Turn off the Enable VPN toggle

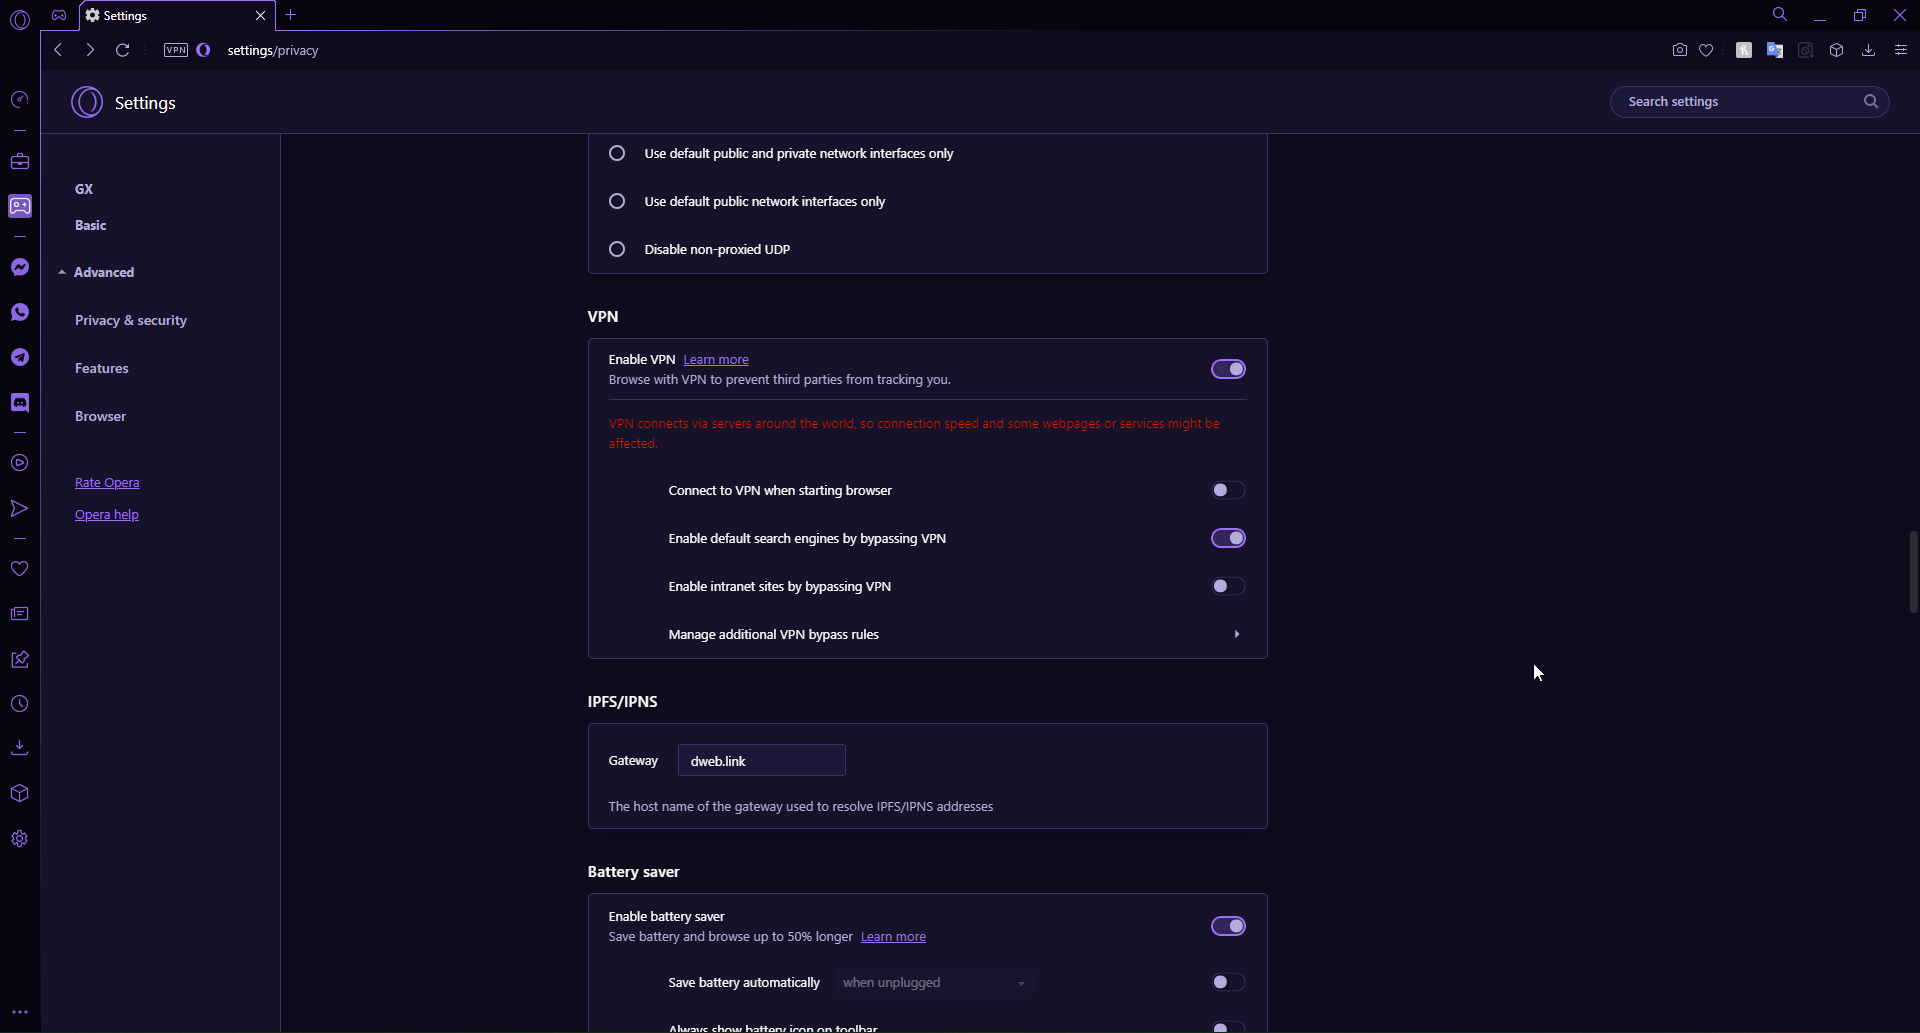(1228, 369)
